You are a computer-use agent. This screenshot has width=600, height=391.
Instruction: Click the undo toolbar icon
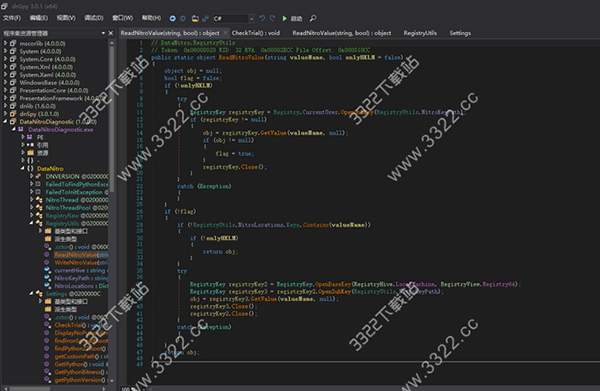click(262, 18)
